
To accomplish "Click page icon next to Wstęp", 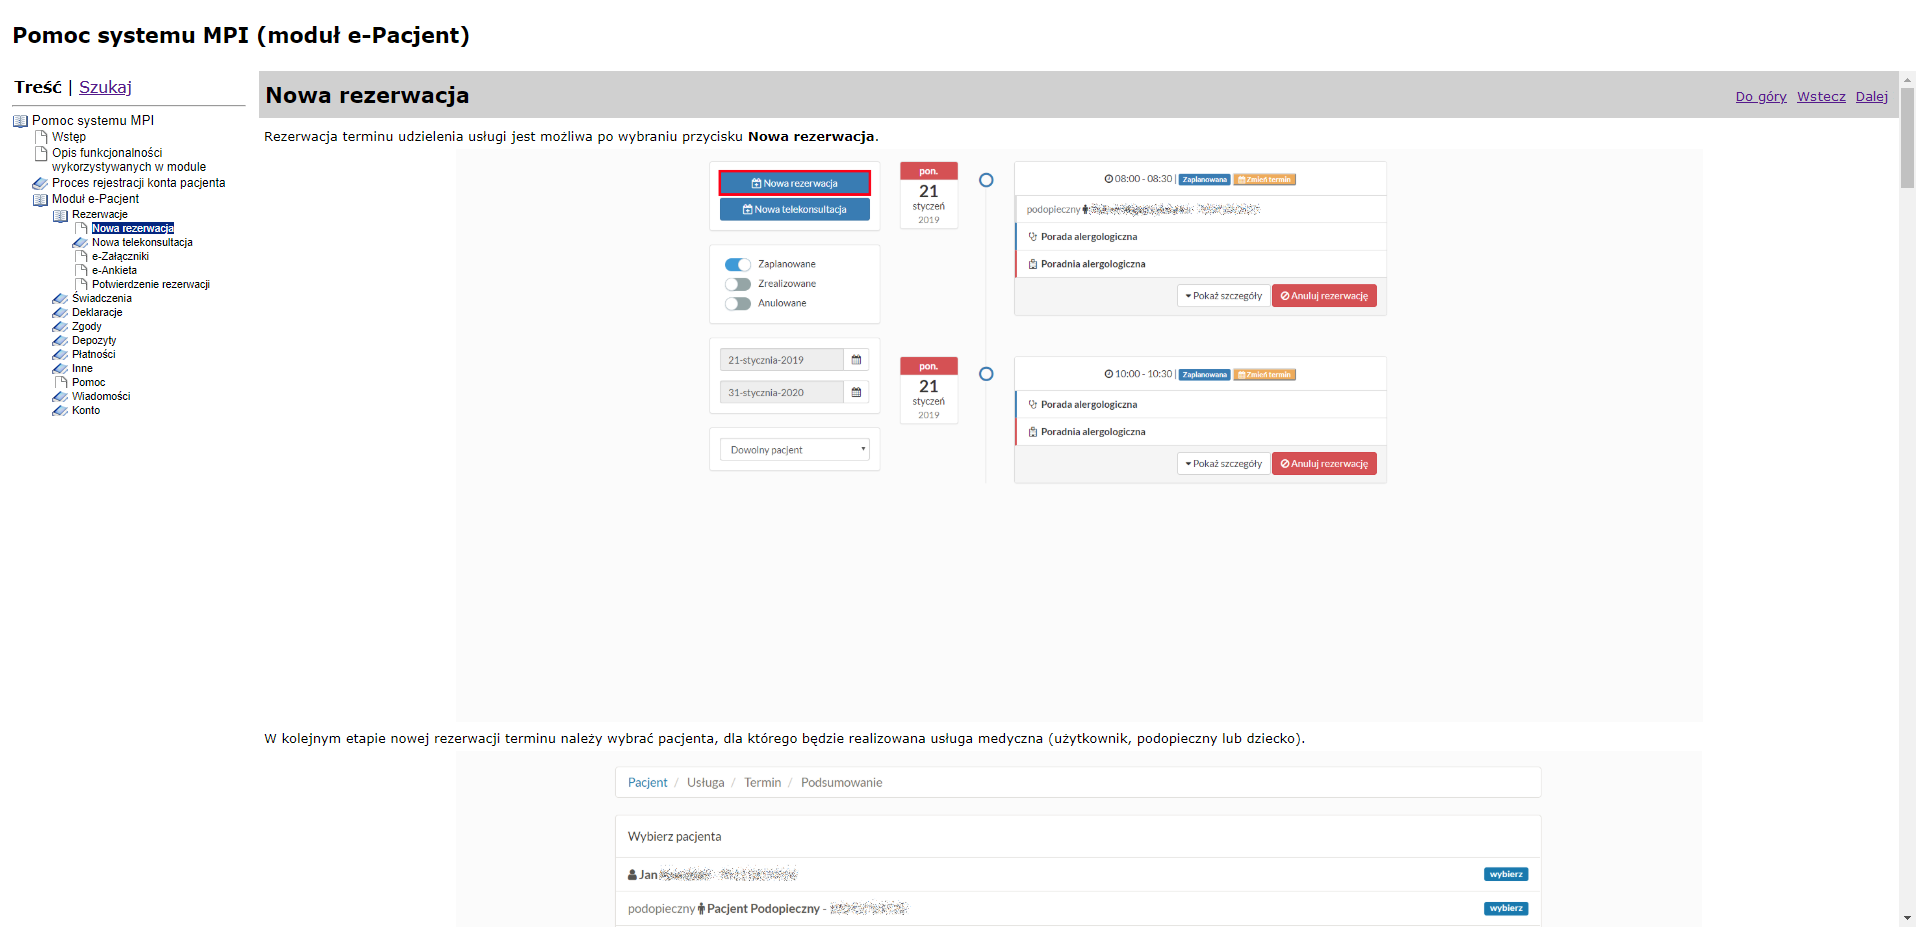I will [41, 137].
